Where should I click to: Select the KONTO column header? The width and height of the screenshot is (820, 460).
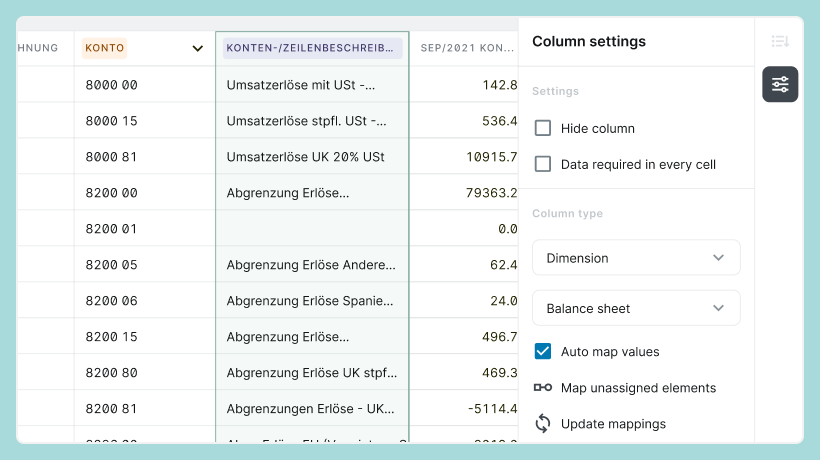[x=105, y=48]
